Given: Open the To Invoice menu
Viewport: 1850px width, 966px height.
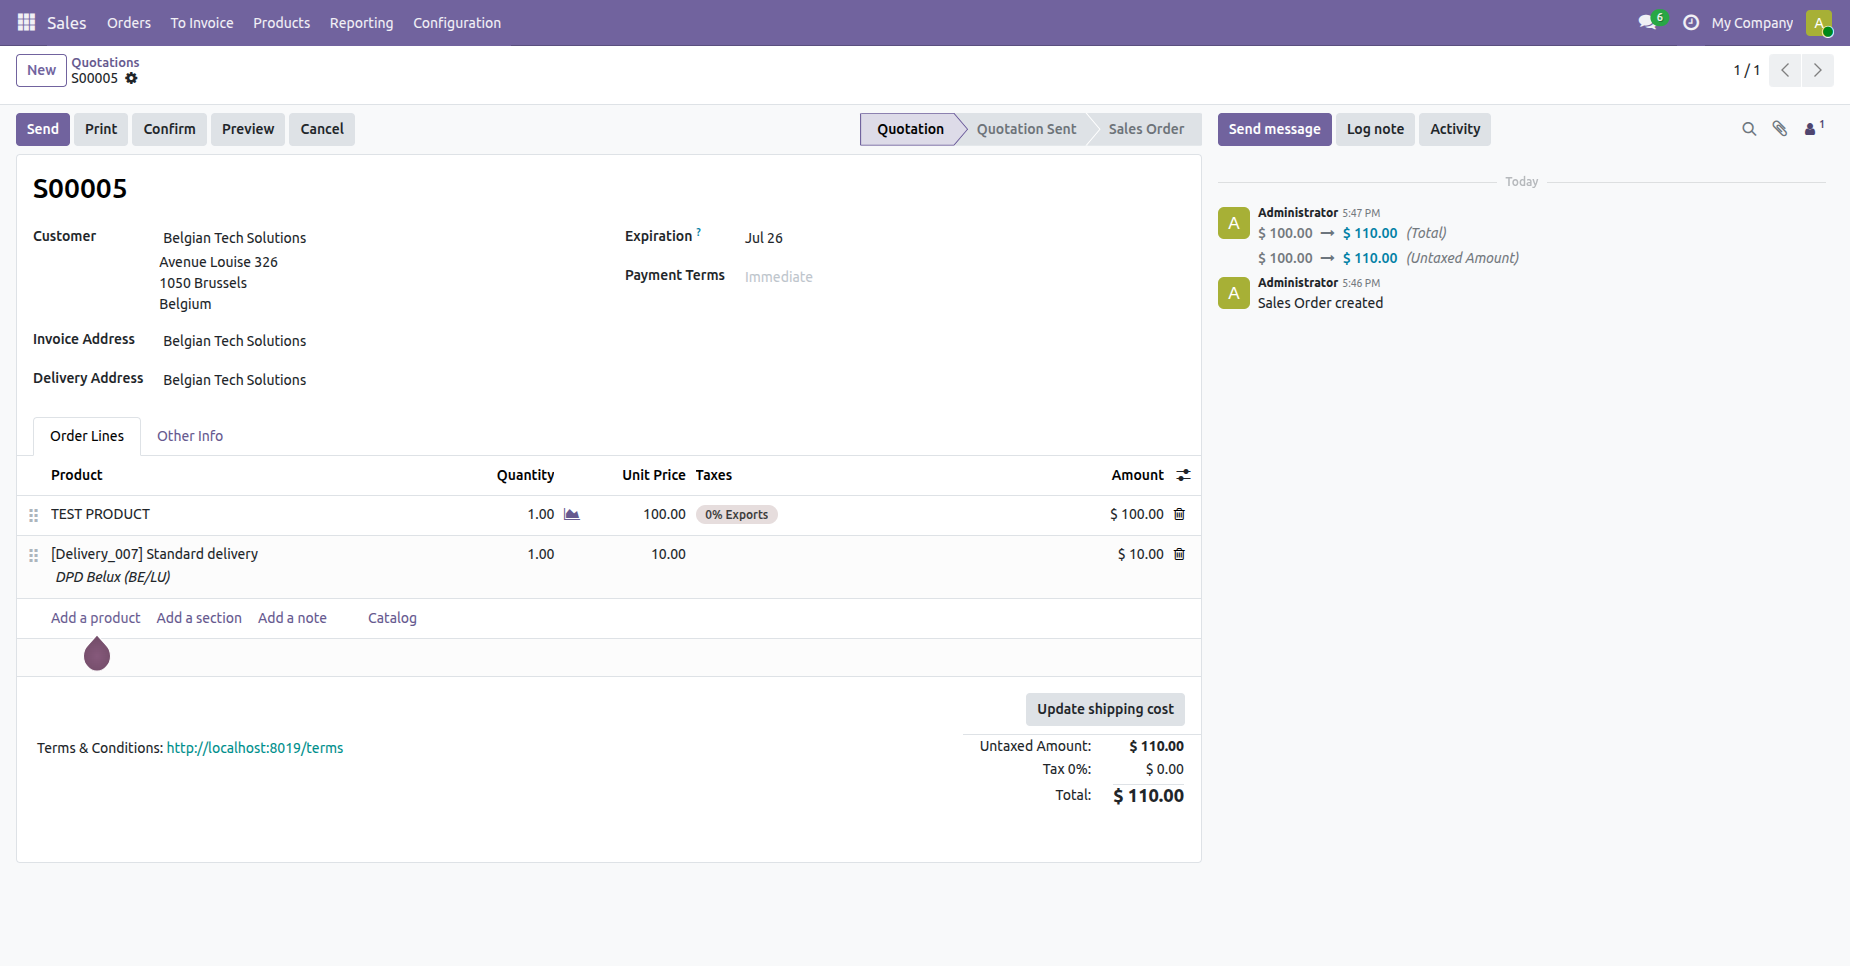Looking at the screenshot, I should tap(202, 22).
